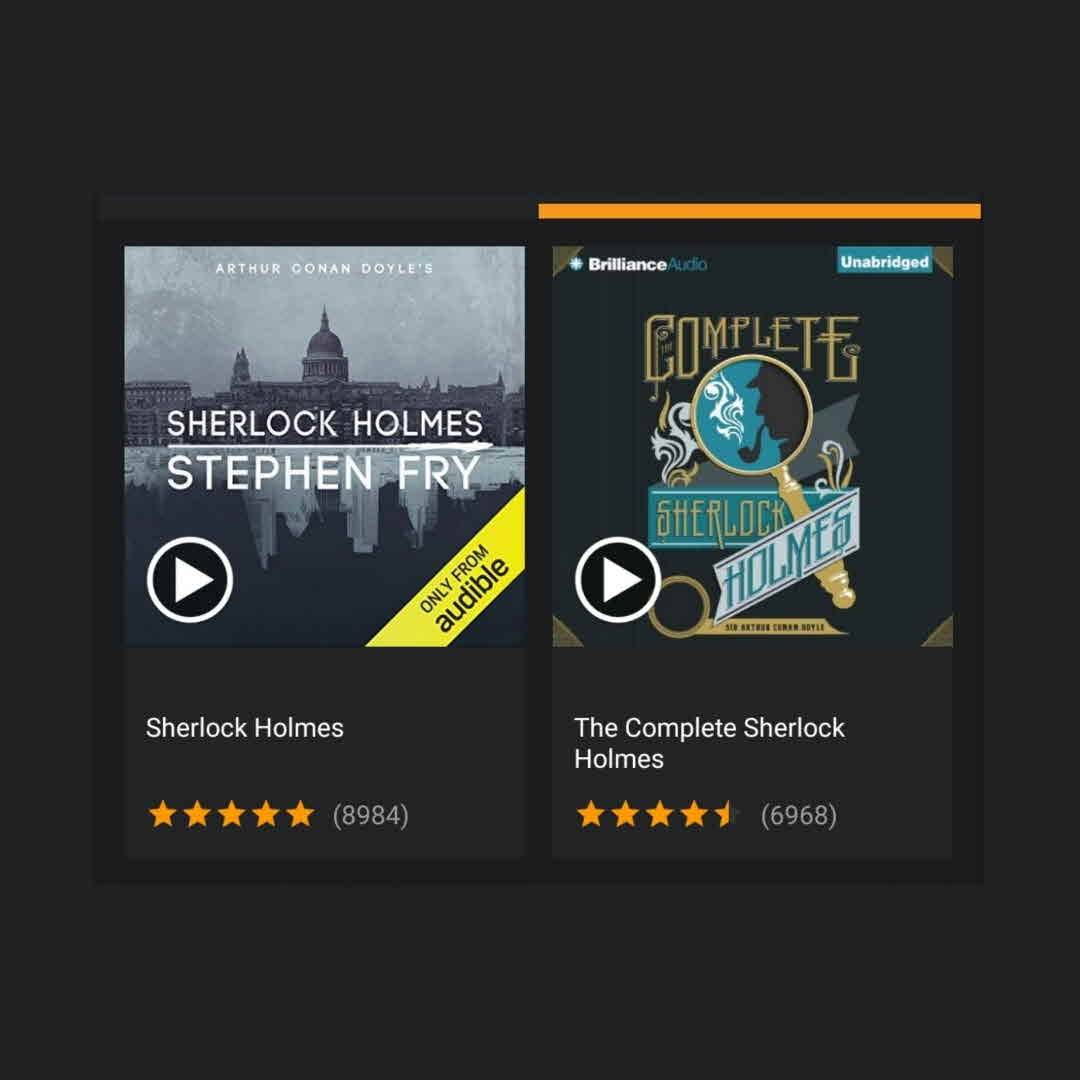The height and width of the screenshot is (1080, 1080).
Task: Click the first star of Sherlock Holmes rating
Action: [x=163, y=814]
